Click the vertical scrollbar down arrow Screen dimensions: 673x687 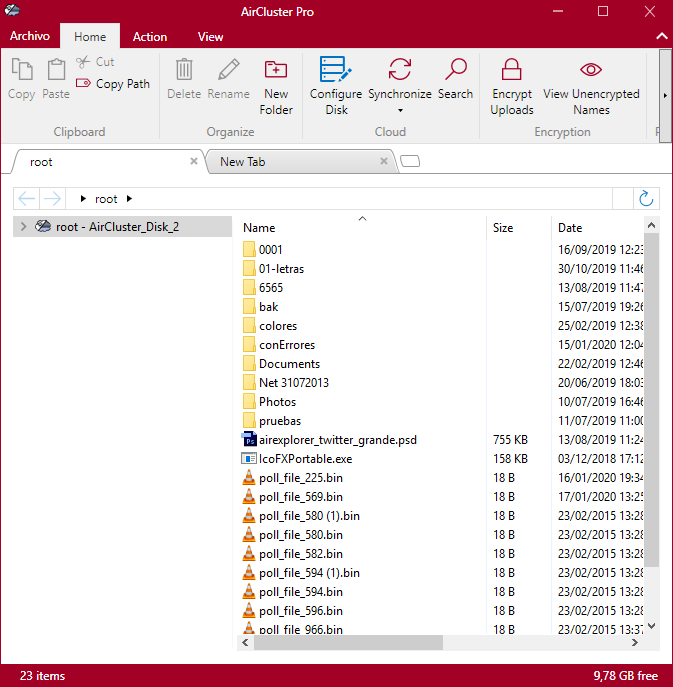[652, 626]
